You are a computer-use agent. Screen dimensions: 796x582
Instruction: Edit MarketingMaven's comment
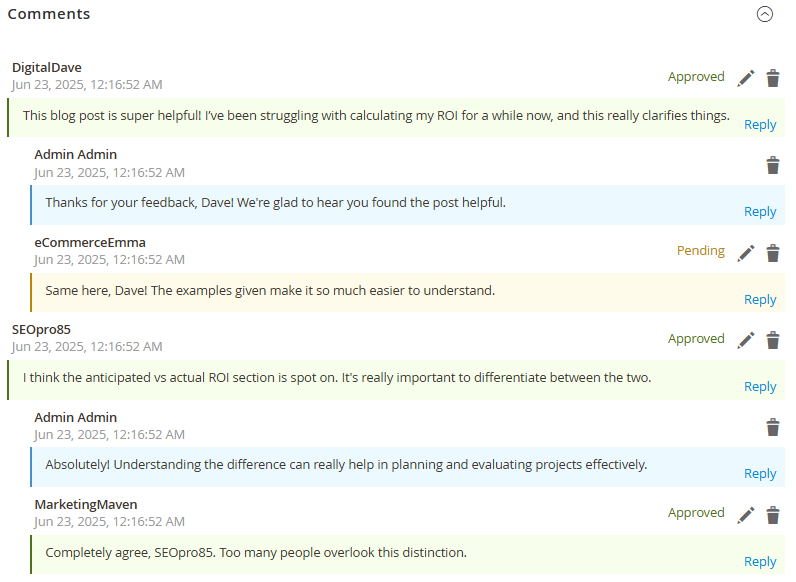tap(746, 515)
